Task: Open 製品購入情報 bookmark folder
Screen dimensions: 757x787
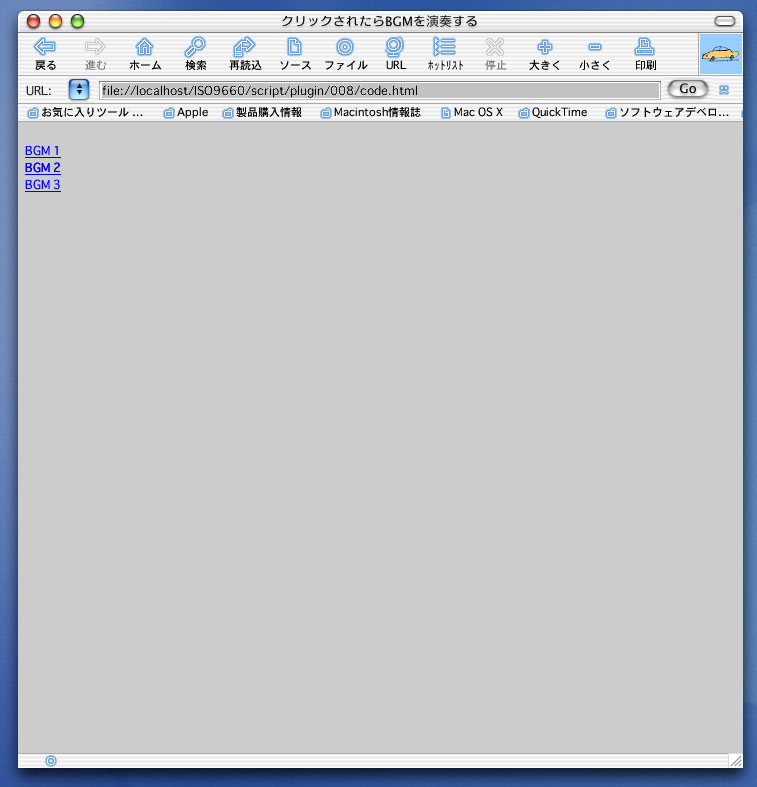Action: [x=262, y=112]
